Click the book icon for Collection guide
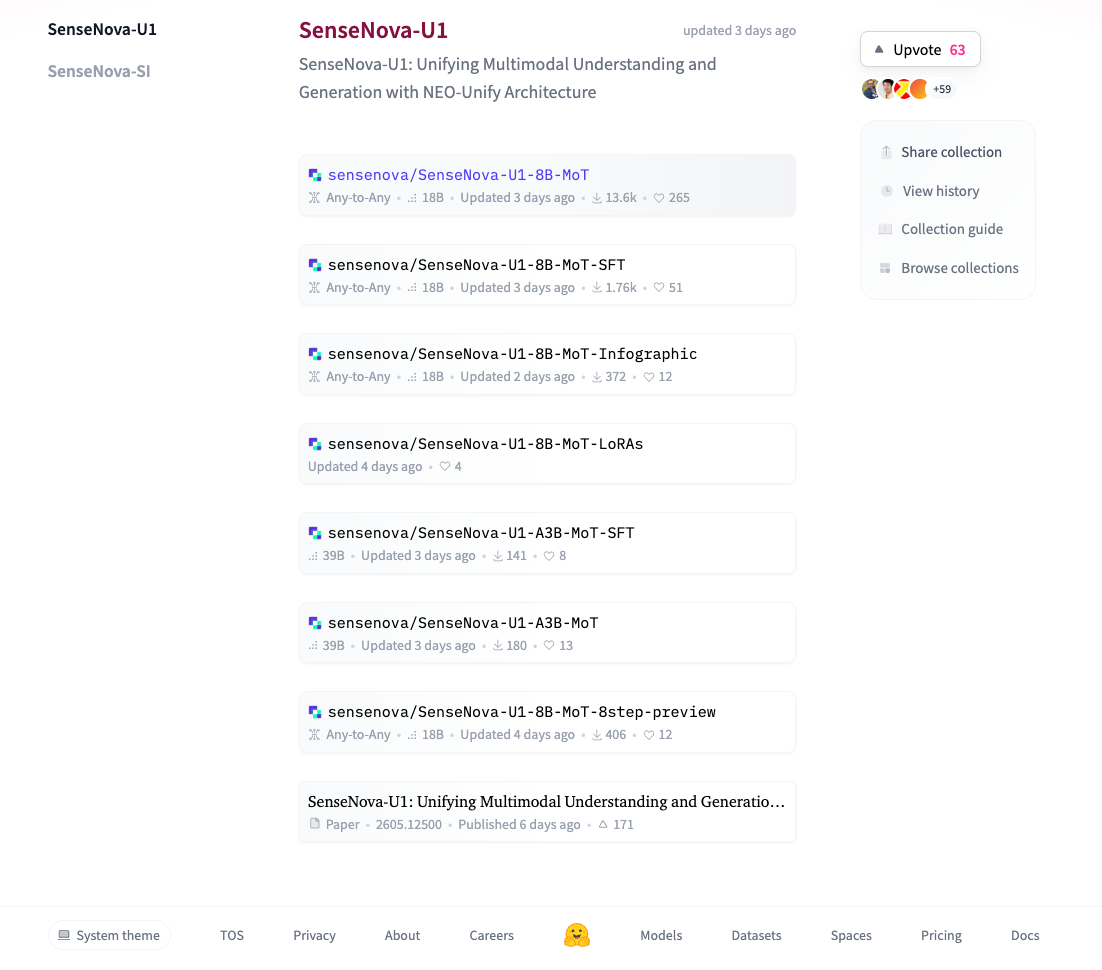This screenshot has height=970, width=1102. tap(886, 229)
